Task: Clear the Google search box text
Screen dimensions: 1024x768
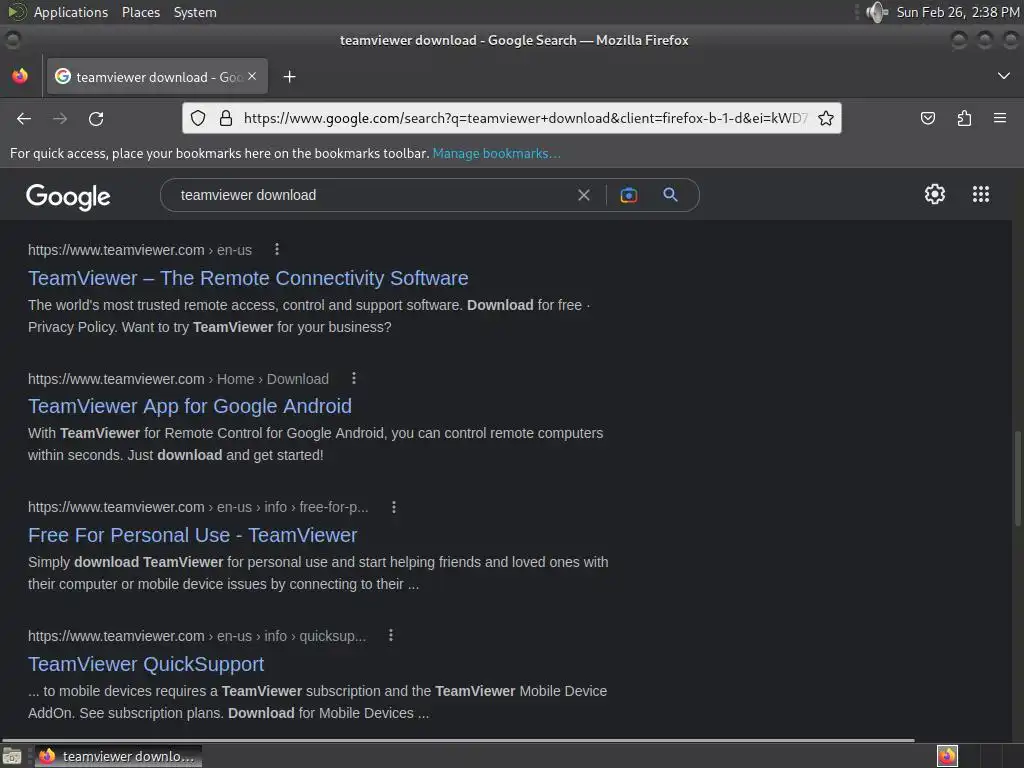Action: [x=584, y=195]
